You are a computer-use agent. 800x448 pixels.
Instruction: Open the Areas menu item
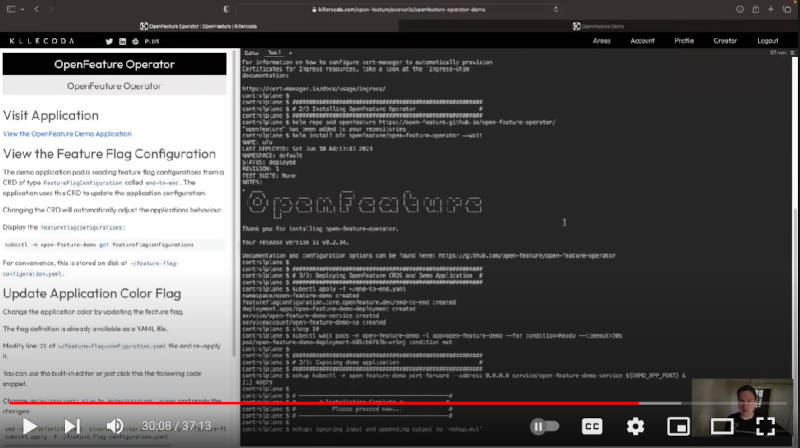point(602,41)
